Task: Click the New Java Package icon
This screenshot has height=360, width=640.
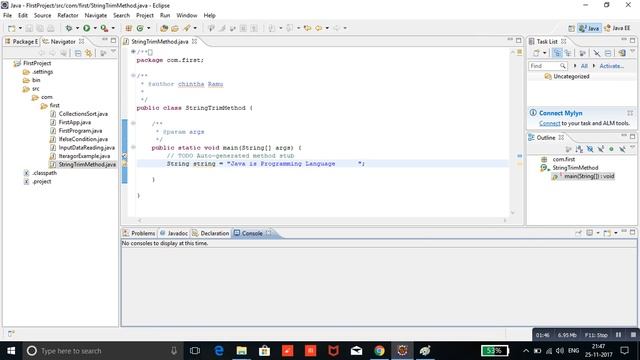Action: [x=129, y=28]
